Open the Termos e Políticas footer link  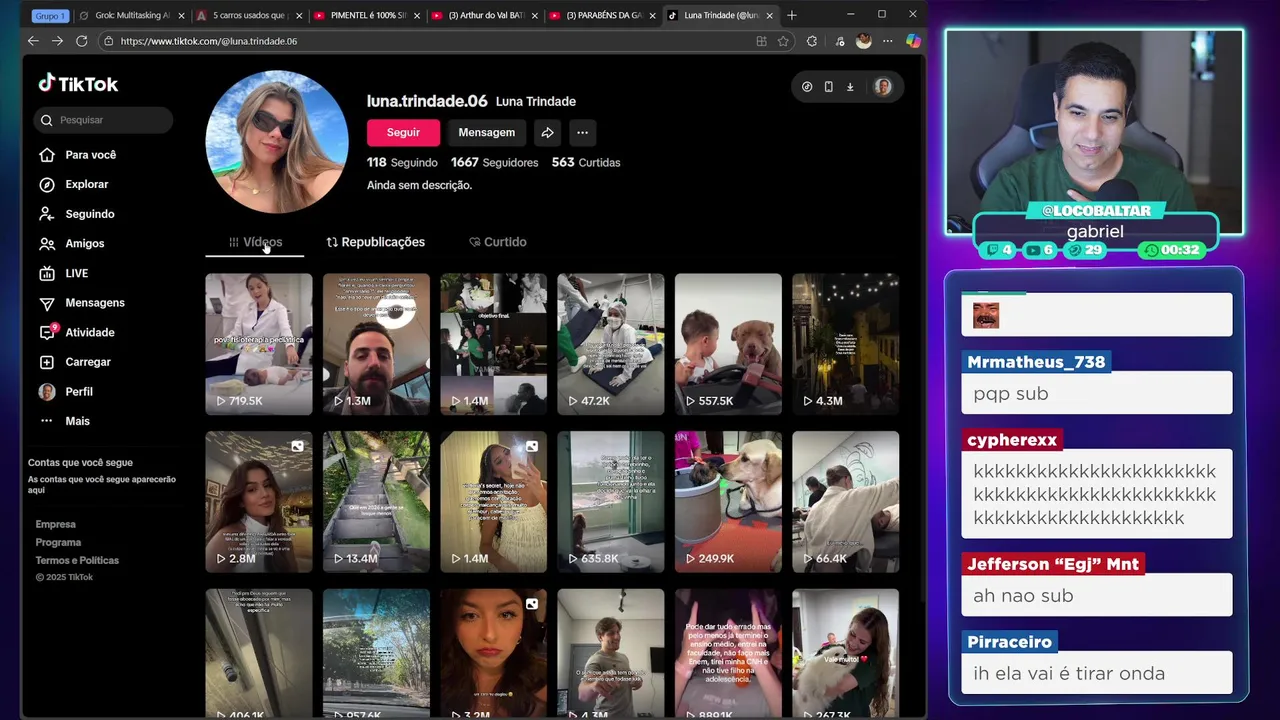[77, 560]
